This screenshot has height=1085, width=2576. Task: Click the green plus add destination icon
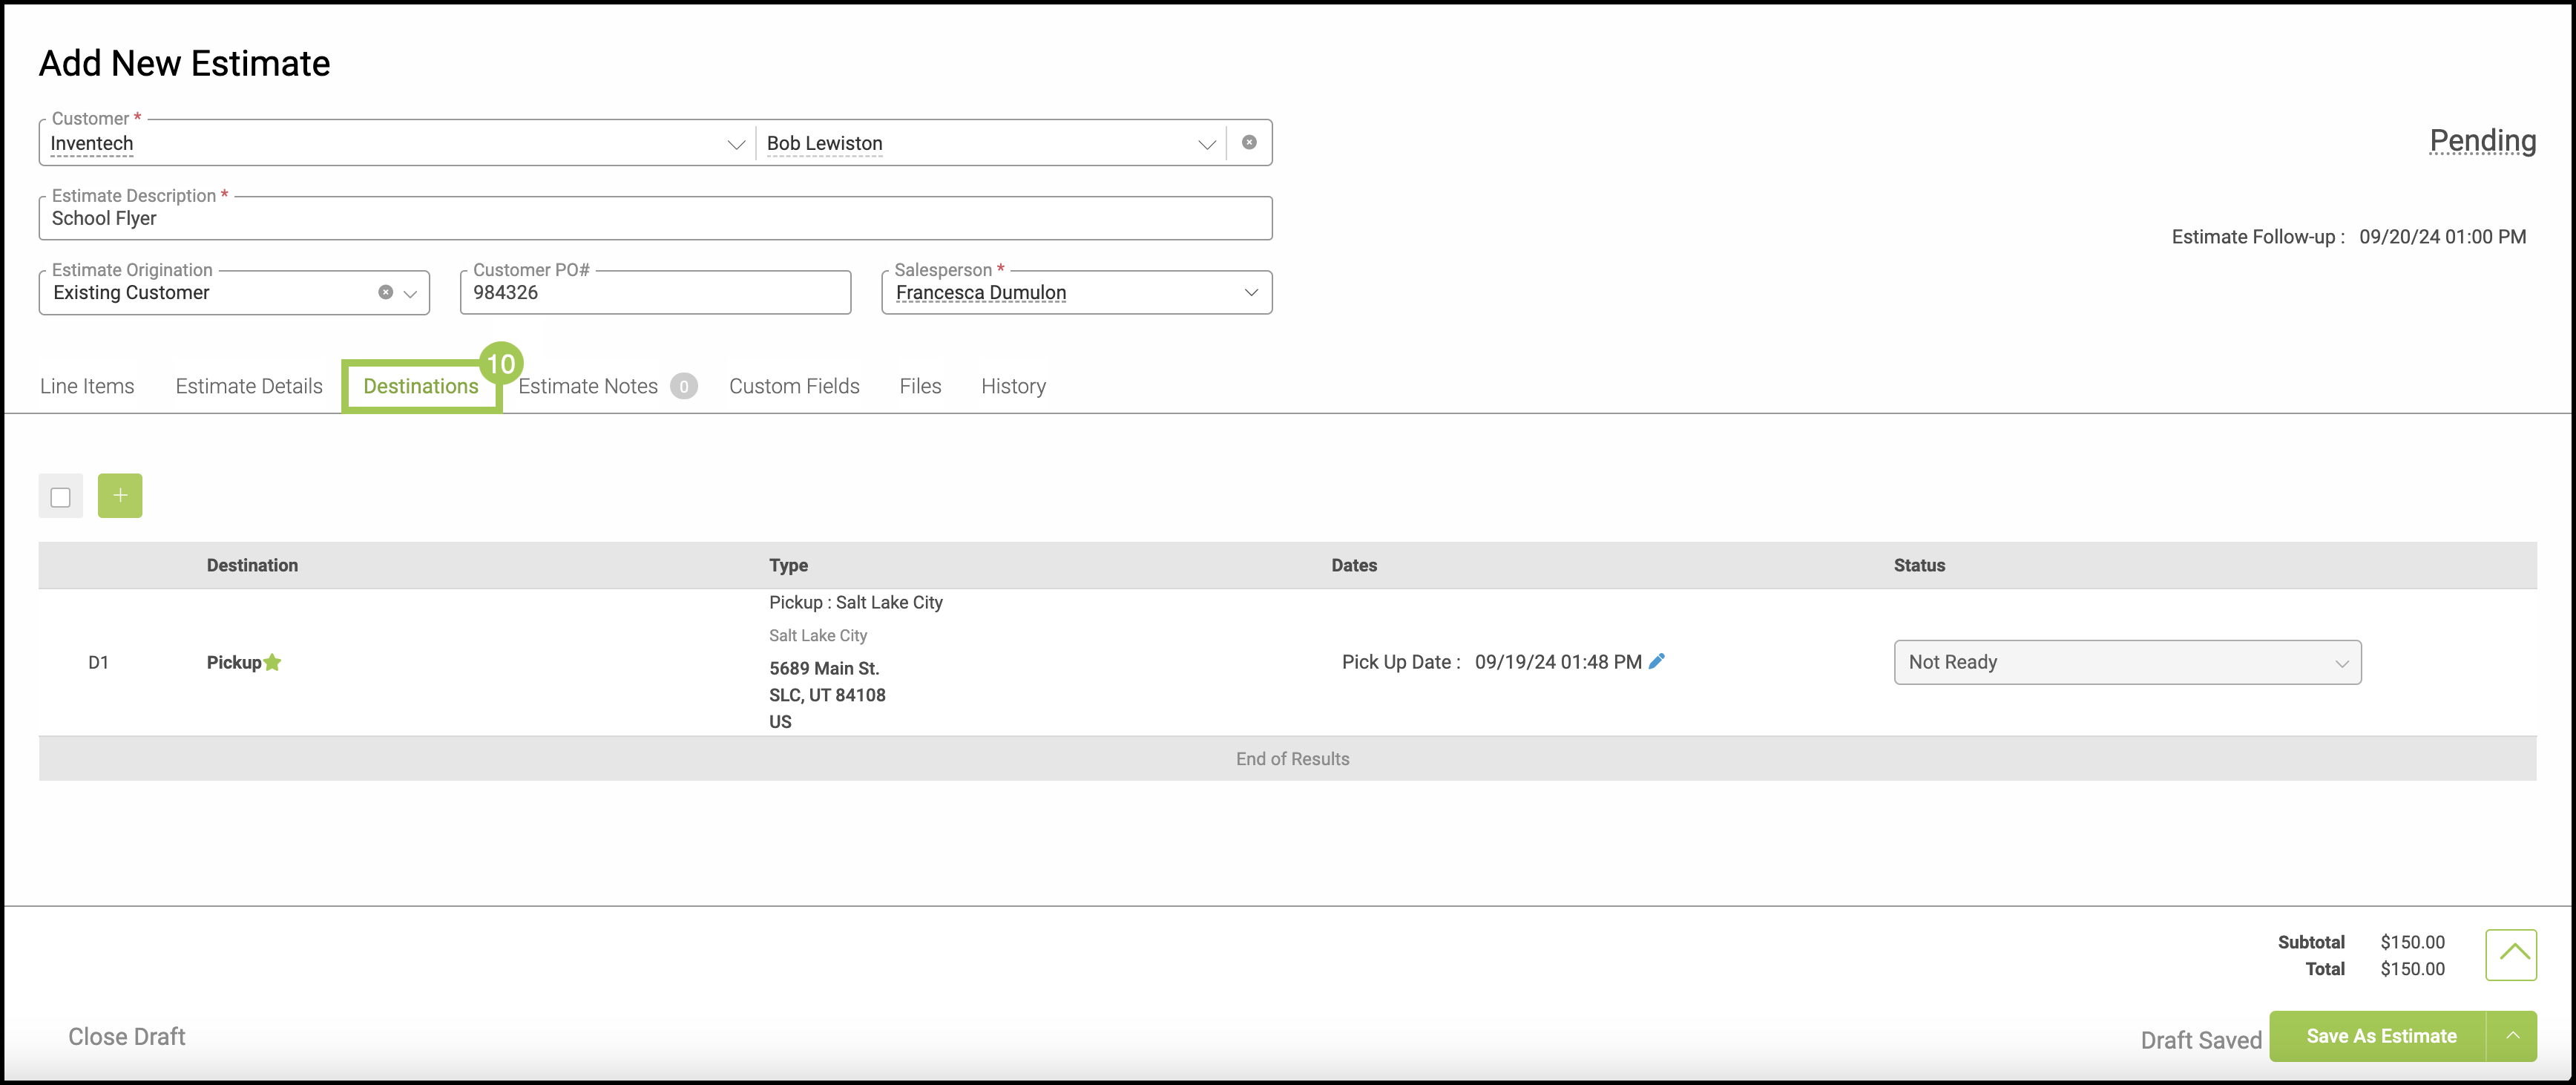[x=120, y=496]
